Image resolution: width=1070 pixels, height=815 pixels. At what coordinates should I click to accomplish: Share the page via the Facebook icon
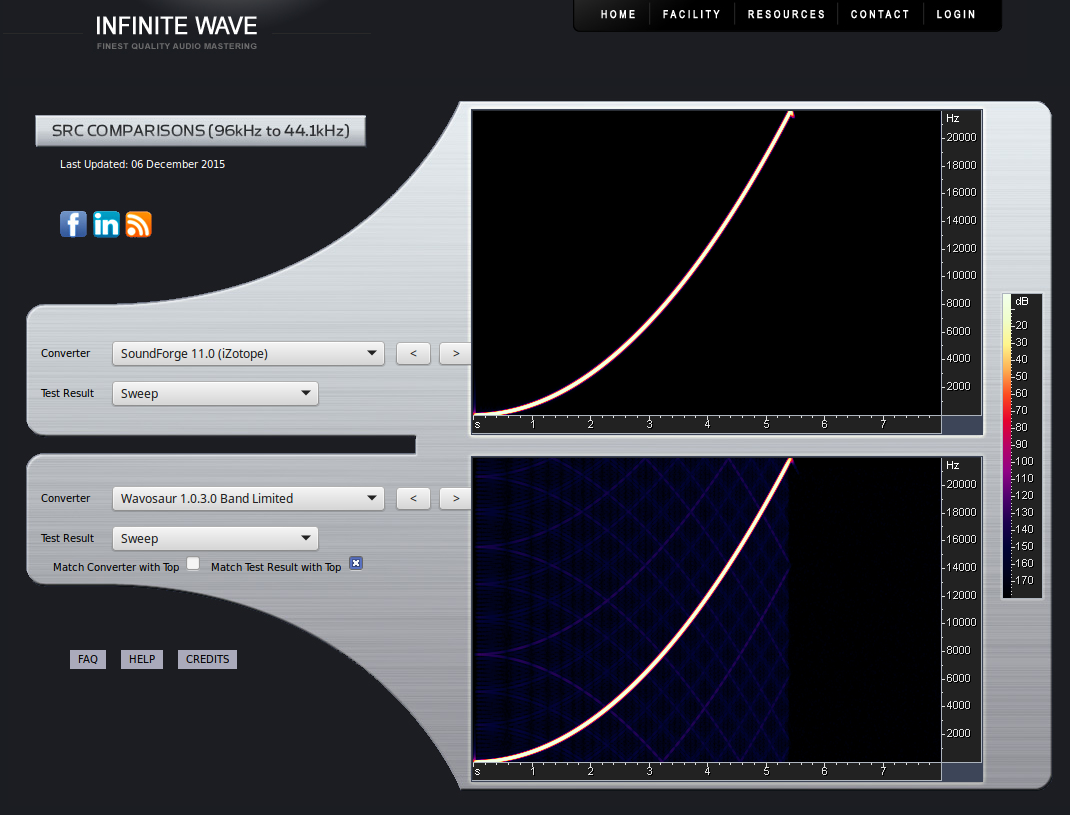(73, 224)
